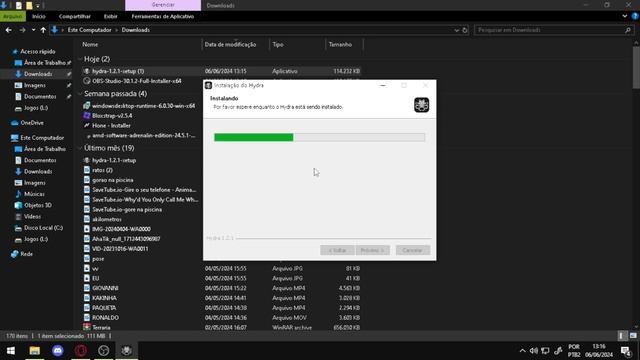Screen dimensions: 640x360
Task: Expand the ribbon chevron
Action: 624,16
